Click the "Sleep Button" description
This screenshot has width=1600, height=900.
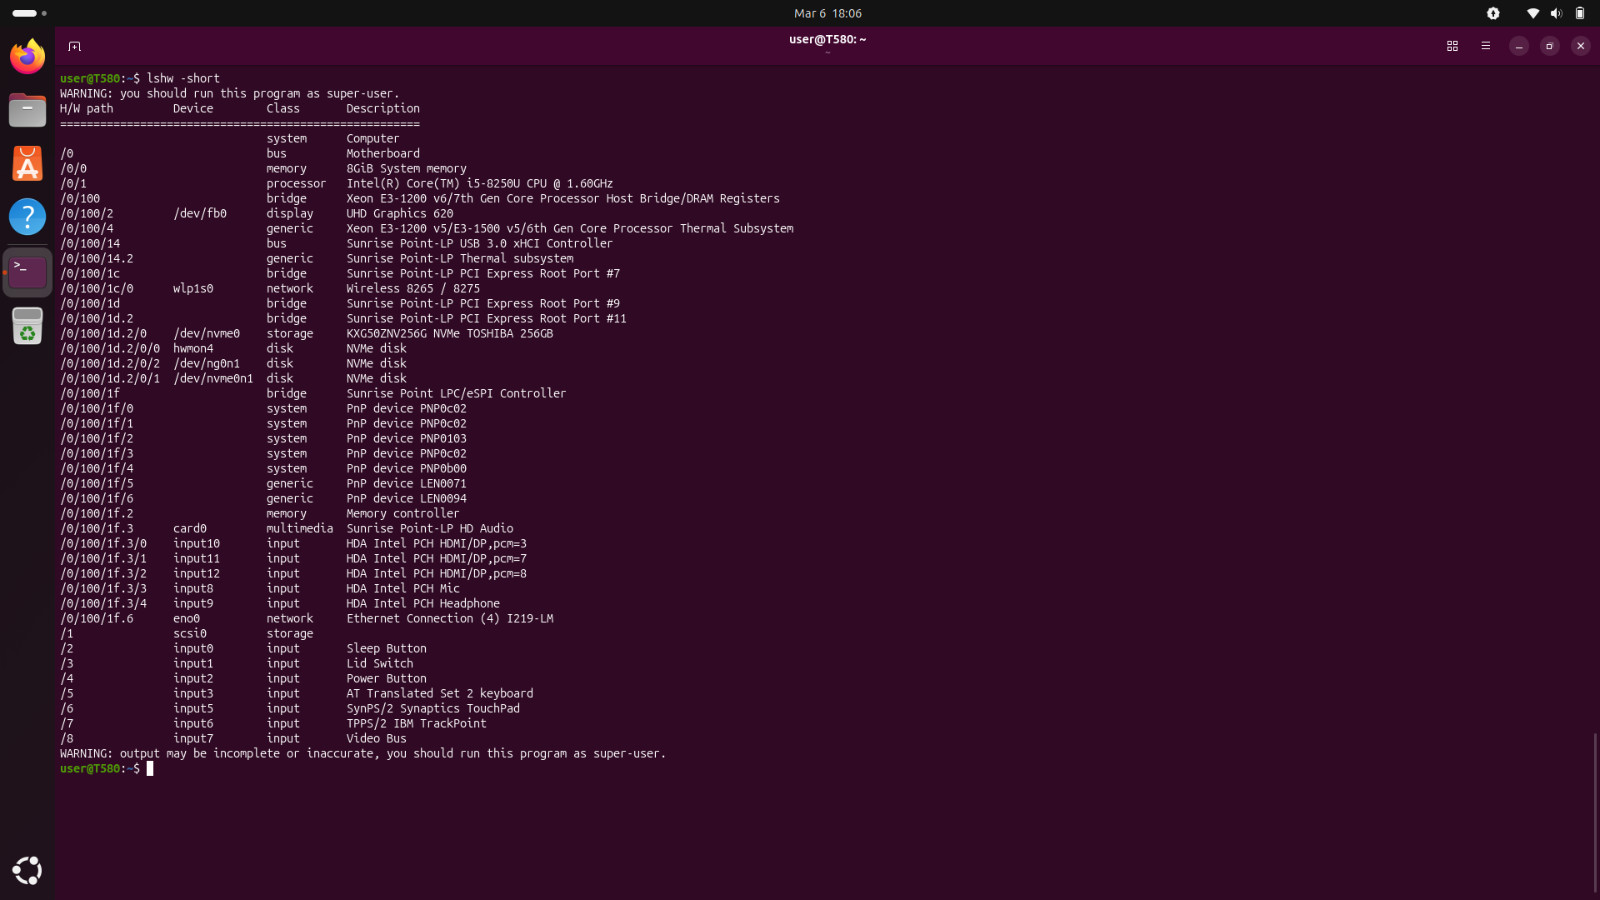pos(387,648)
